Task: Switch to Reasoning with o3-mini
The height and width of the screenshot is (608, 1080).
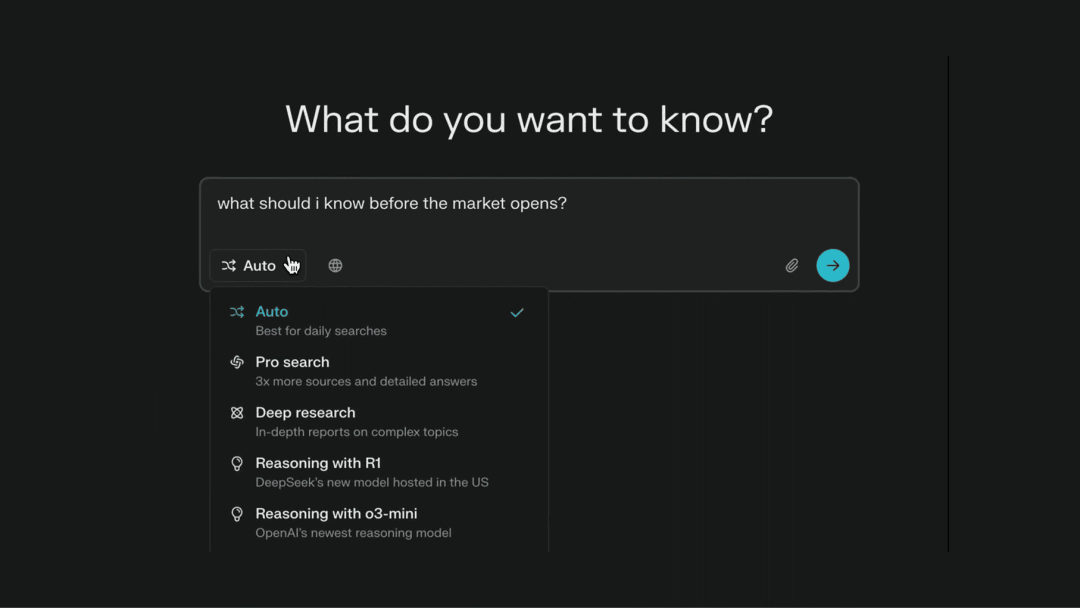Action: coord(379,523)
